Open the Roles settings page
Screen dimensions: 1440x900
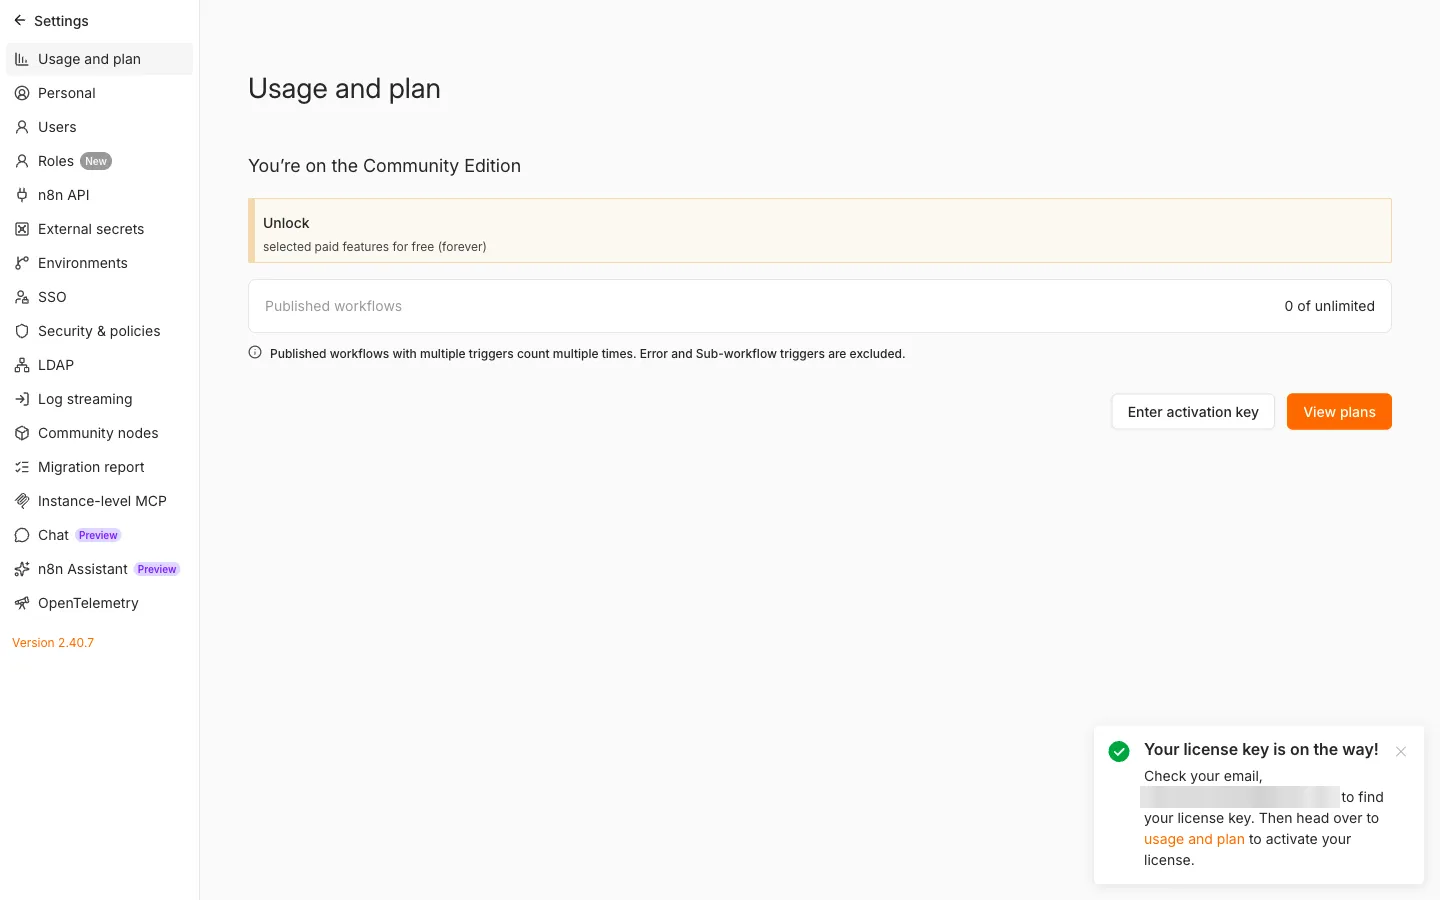click(99, 161)
